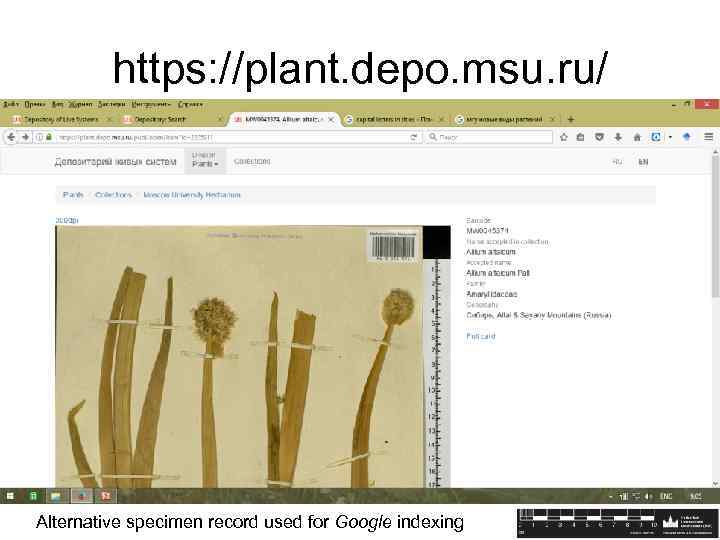Open the Инструменты menu
Screen dimensions: 720x540
coord(151,105)
